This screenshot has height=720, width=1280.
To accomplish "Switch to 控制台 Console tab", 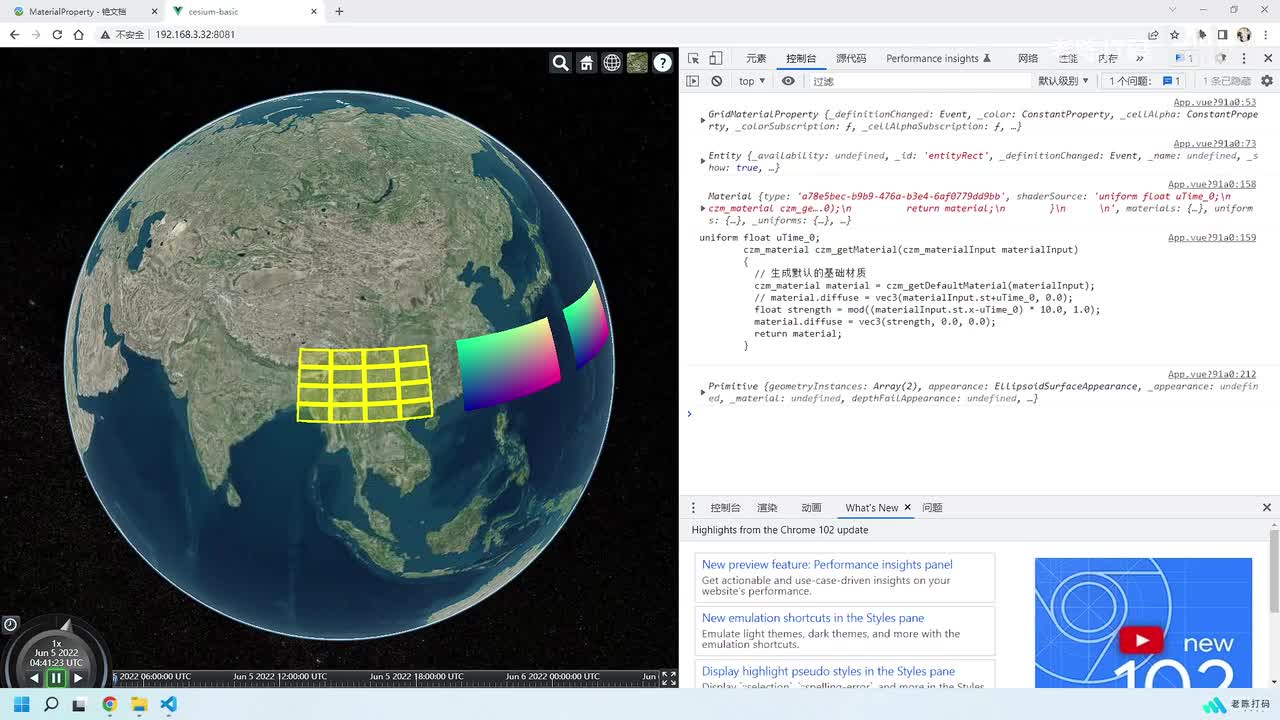I will (x=801, y=58).
